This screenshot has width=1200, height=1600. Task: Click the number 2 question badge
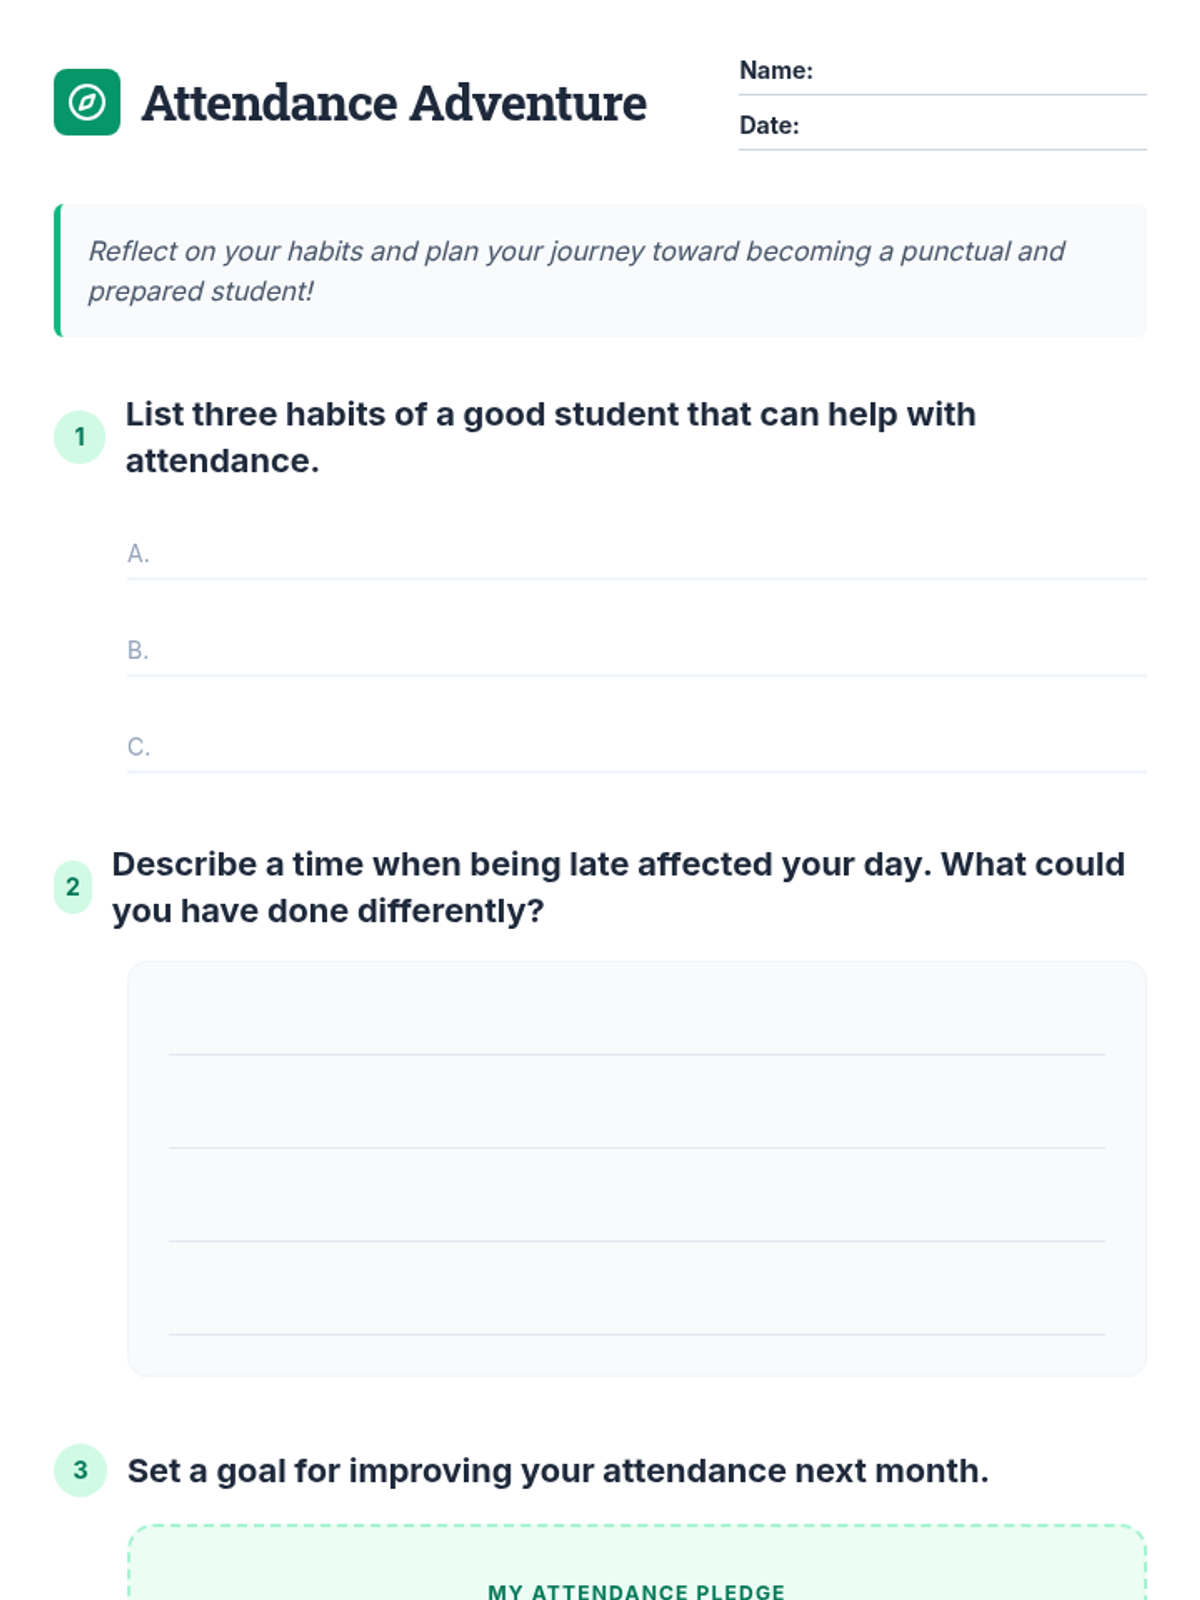click(73, 887)
